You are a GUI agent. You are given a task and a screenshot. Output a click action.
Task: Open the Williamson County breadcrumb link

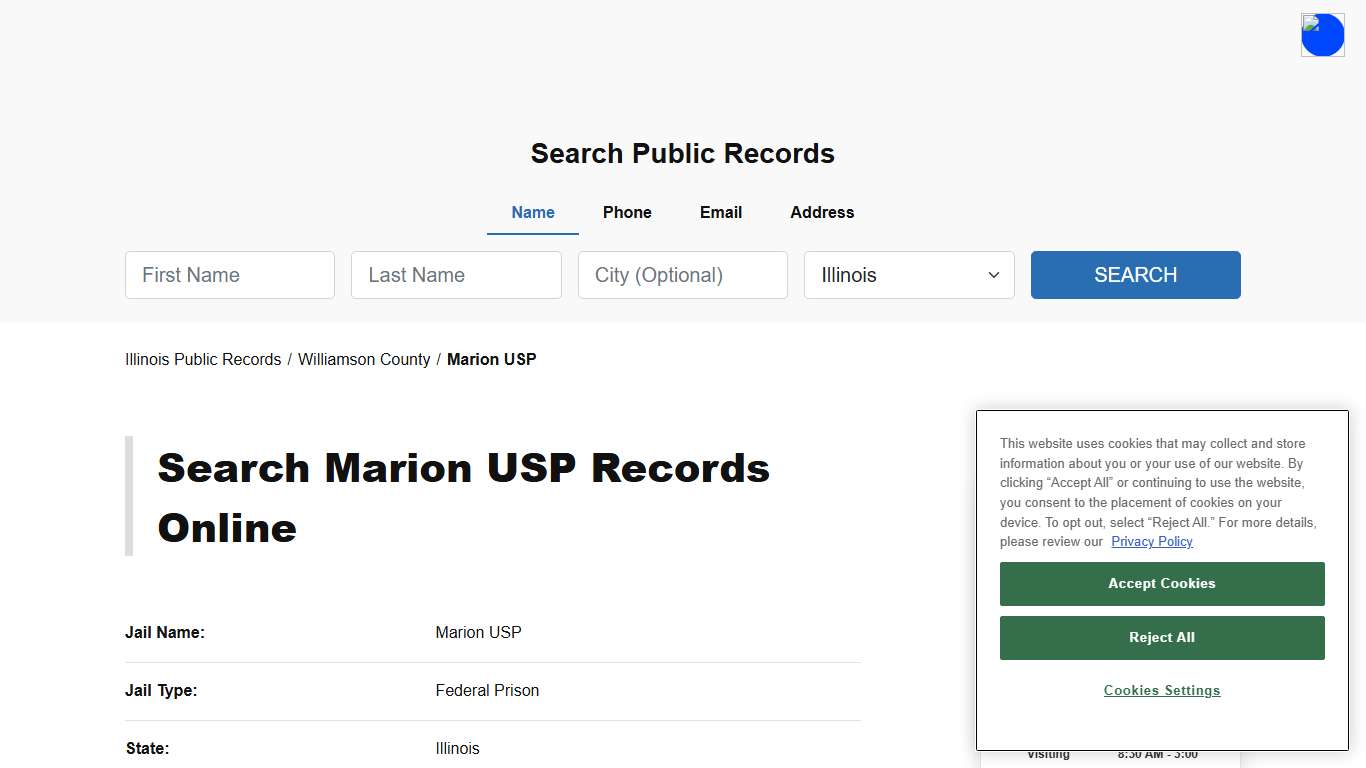pos(364,359)
